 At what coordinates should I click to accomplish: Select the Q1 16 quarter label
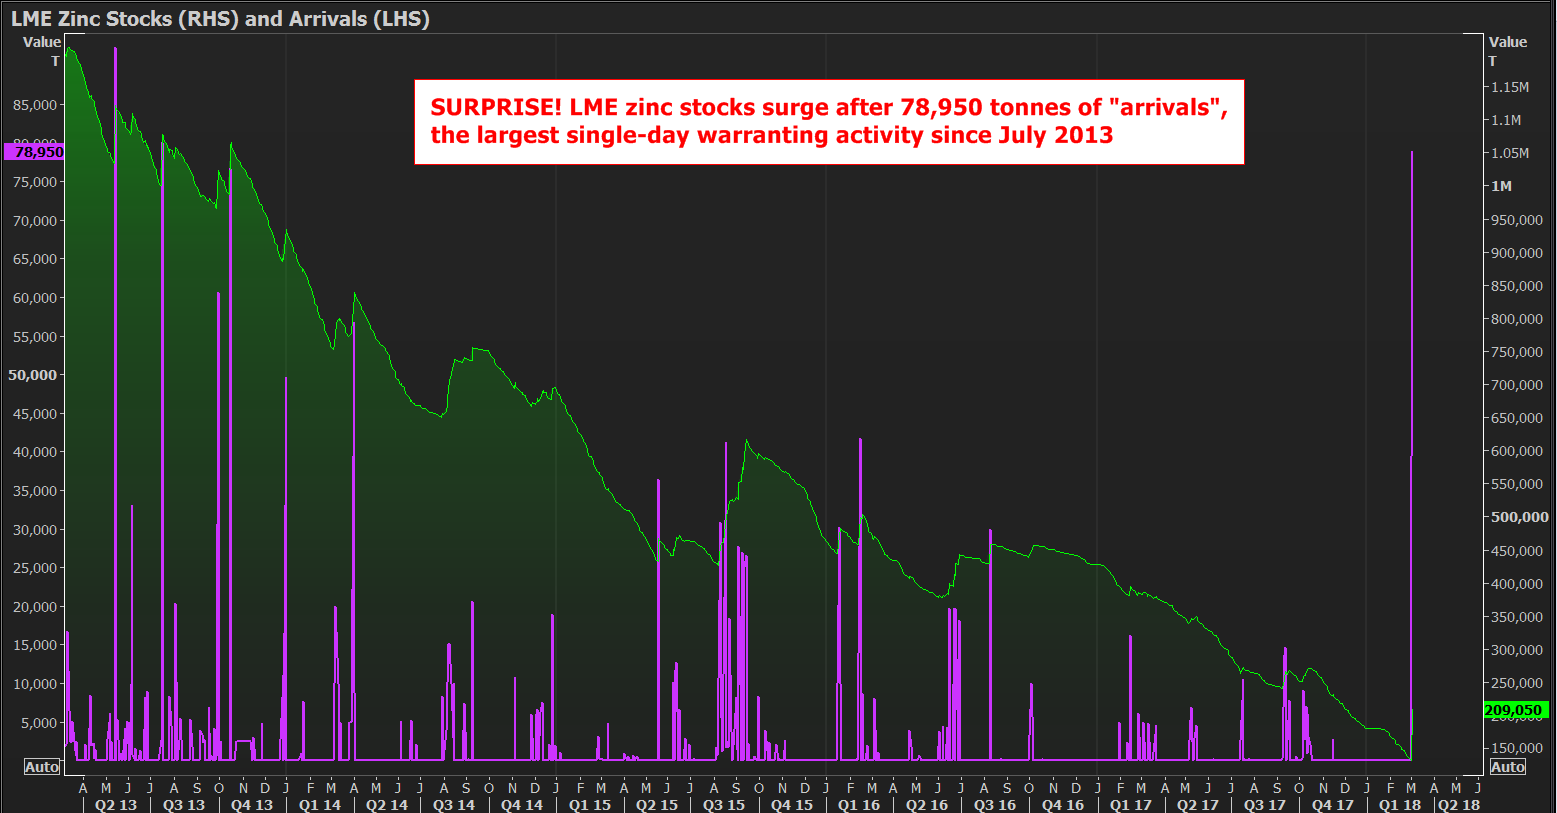859,805
